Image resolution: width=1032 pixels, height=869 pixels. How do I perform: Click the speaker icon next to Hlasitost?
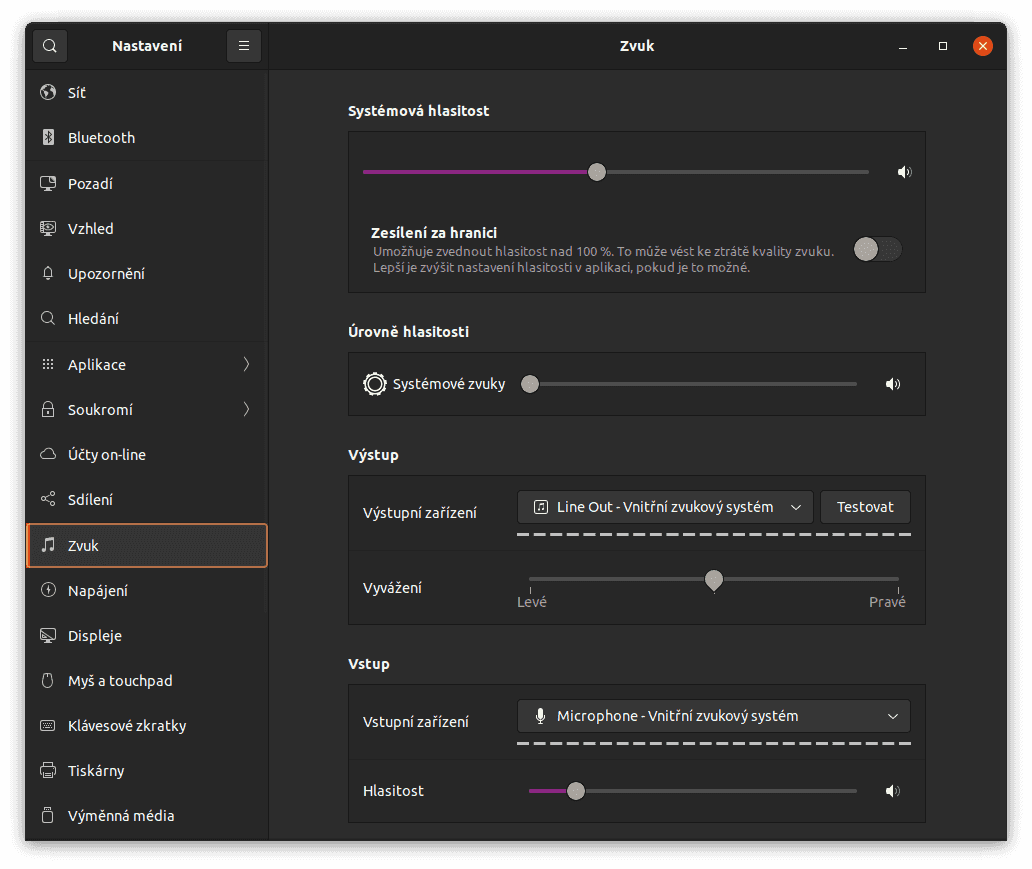[x=892, y=790]
